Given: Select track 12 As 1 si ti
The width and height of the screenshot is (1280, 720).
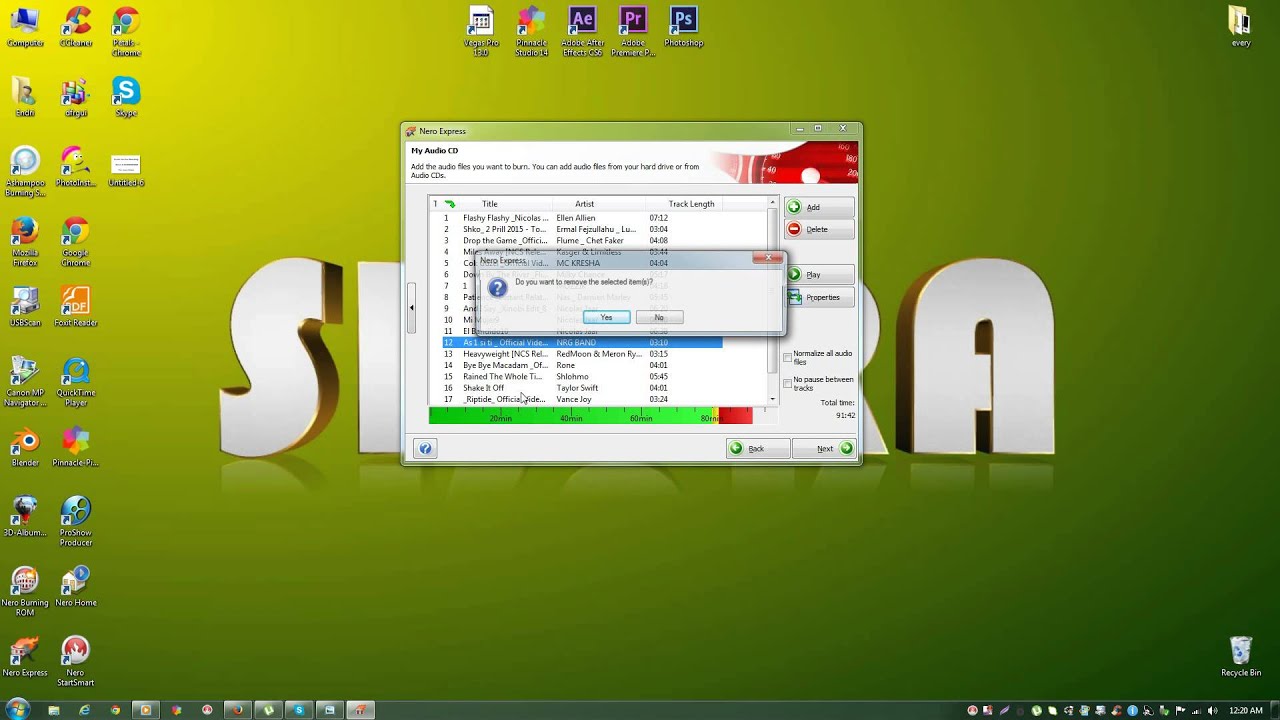Looking at the screenshot, I should (x=582, y=342).
